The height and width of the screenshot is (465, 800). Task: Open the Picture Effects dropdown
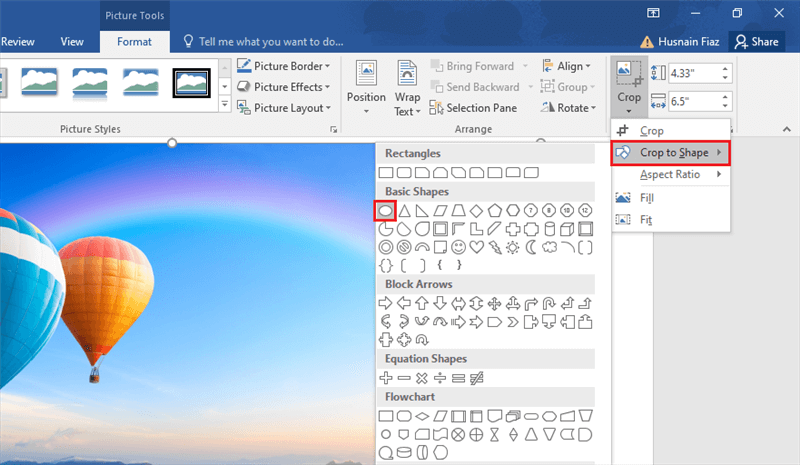tap(284, 87)
